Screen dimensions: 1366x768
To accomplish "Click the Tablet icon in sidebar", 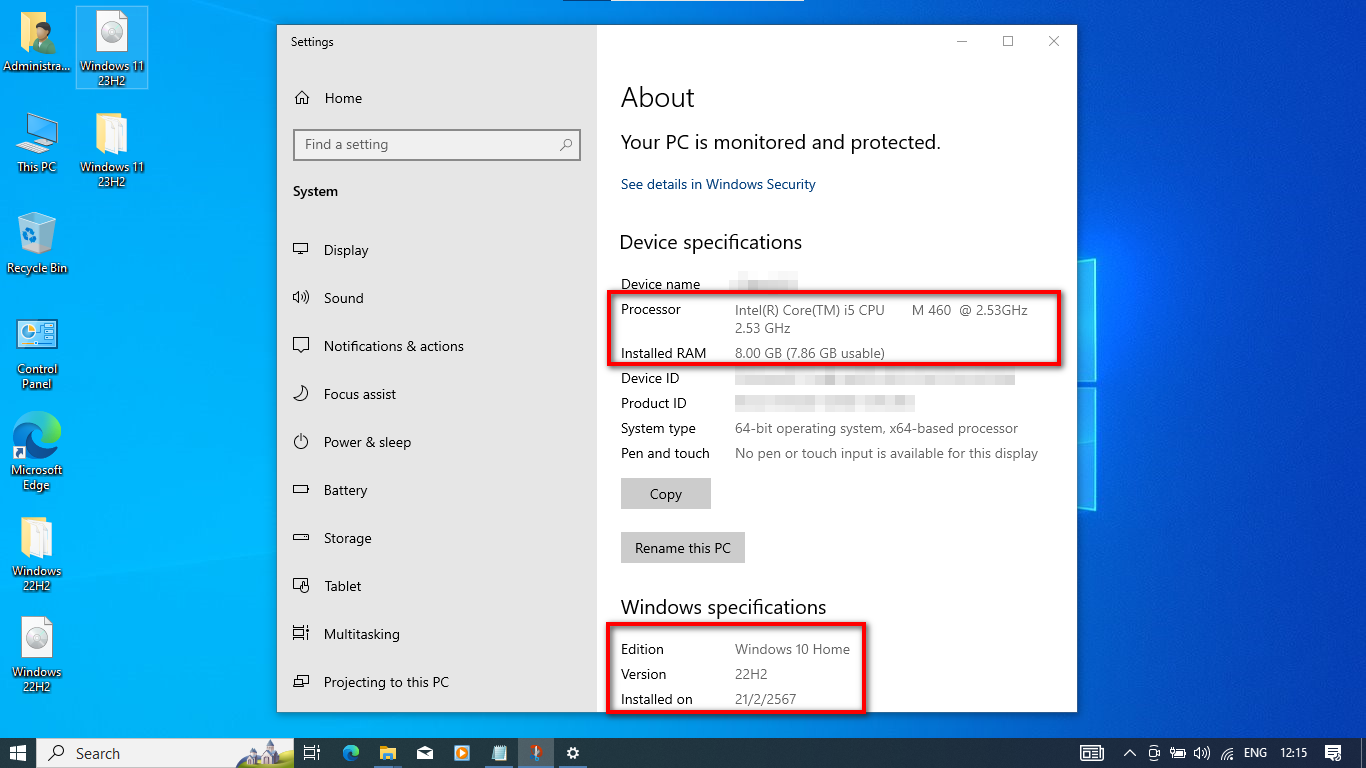I will click(301, 585).
